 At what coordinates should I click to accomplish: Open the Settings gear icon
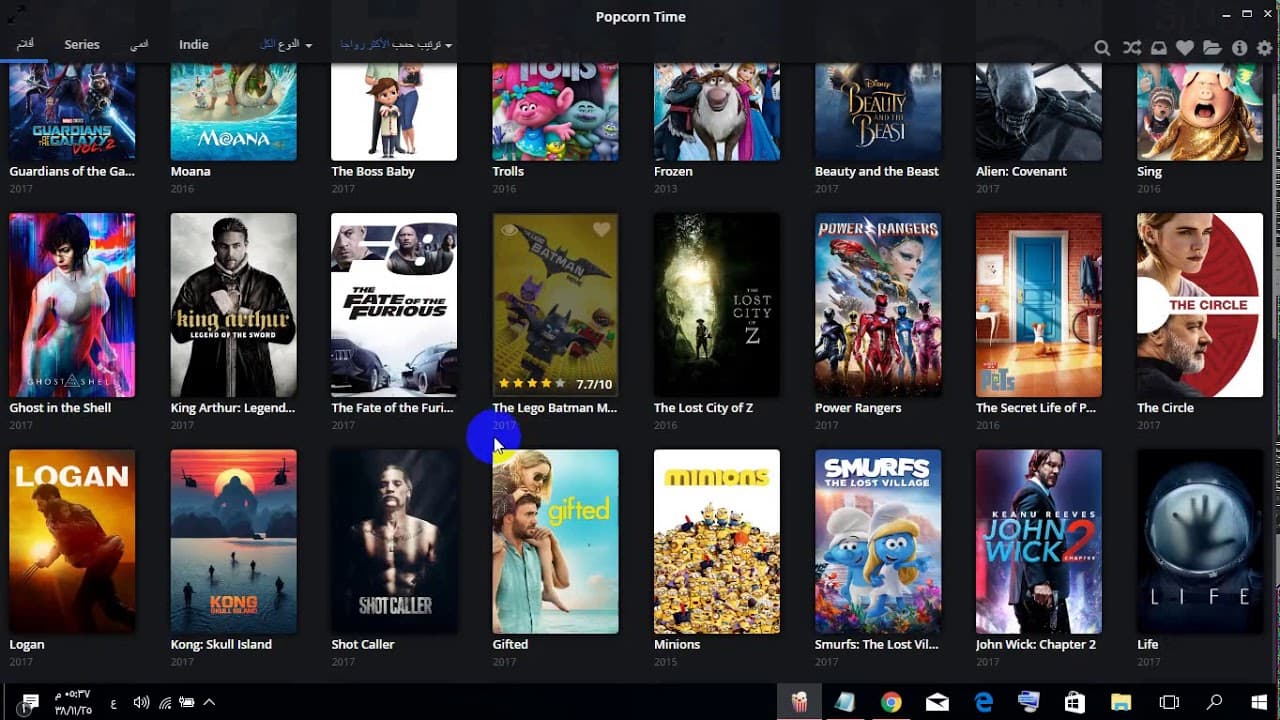(x=1265, y=48)
